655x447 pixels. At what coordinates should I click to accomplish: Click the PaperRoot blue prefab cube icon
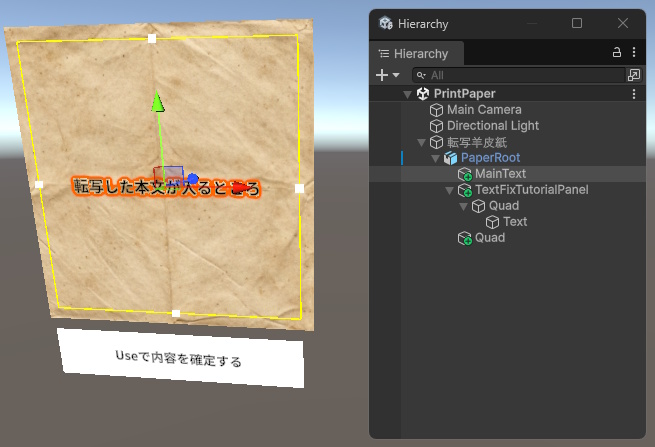coord(450,158)
